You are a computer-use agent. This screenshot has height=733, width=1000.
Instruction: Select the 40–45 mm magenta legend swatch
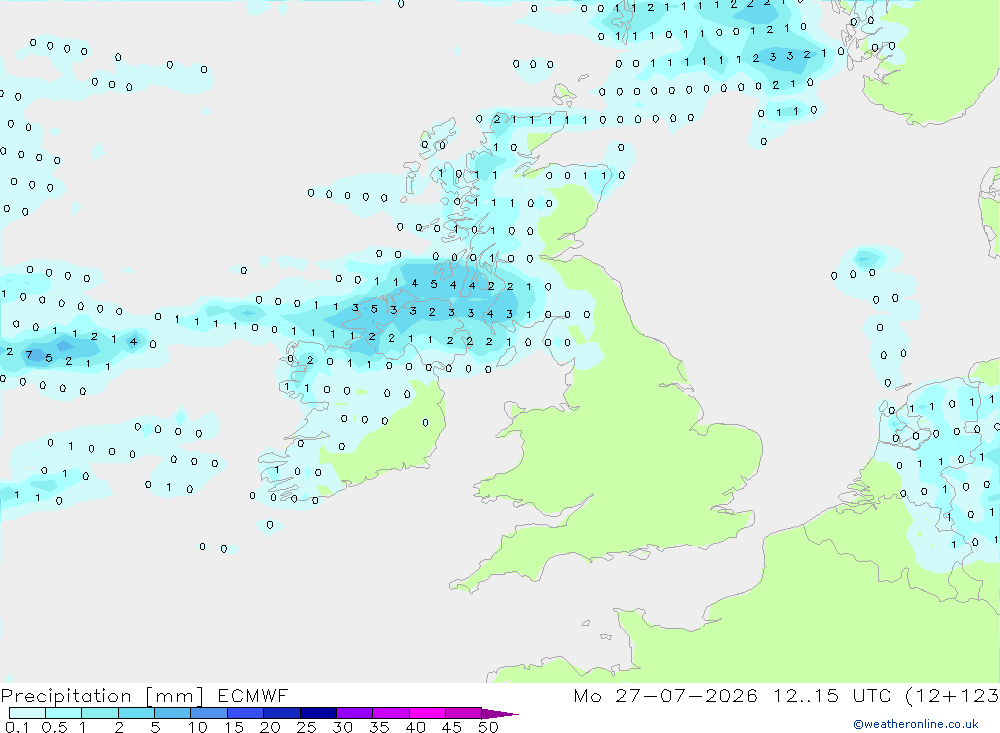coord(427,713)
